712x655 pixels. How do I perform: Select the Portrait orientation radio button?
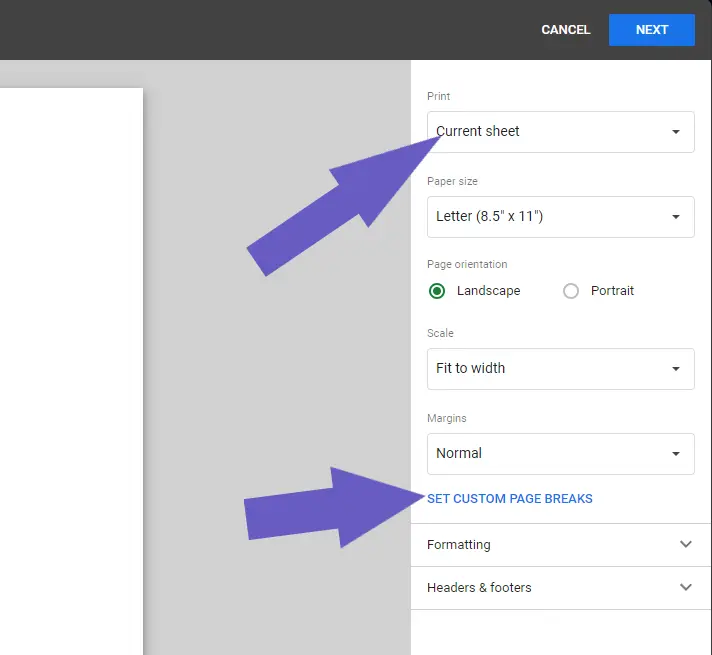(571, 291)
